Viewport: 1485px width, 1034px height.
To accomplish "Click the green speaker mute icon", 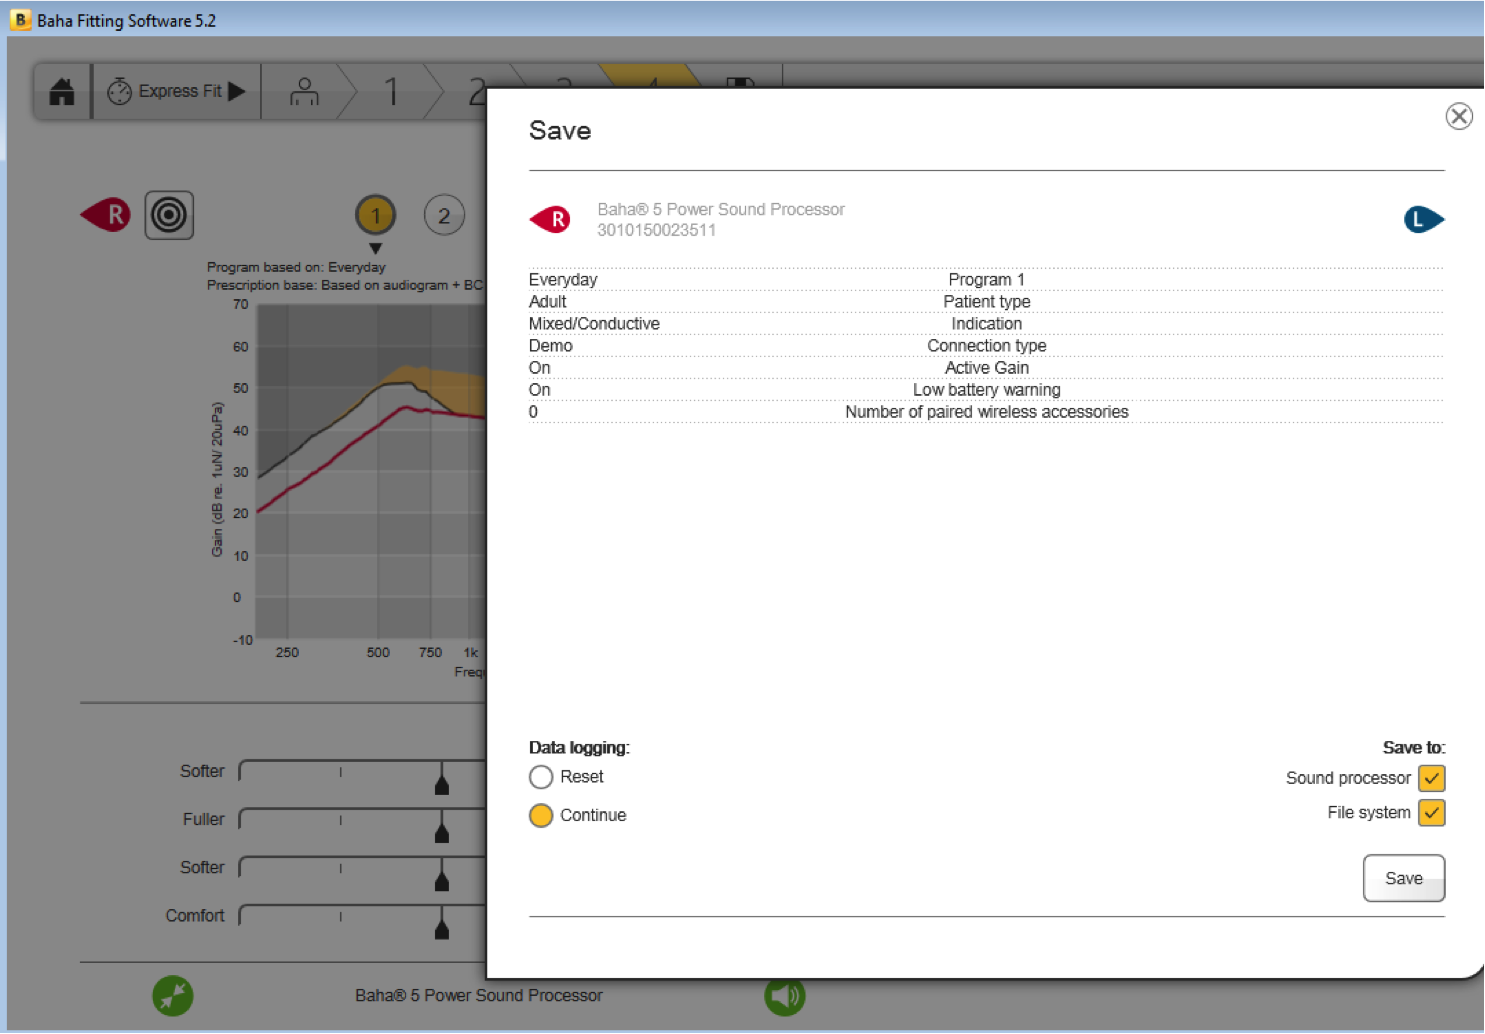I will [x=785, y=996].
